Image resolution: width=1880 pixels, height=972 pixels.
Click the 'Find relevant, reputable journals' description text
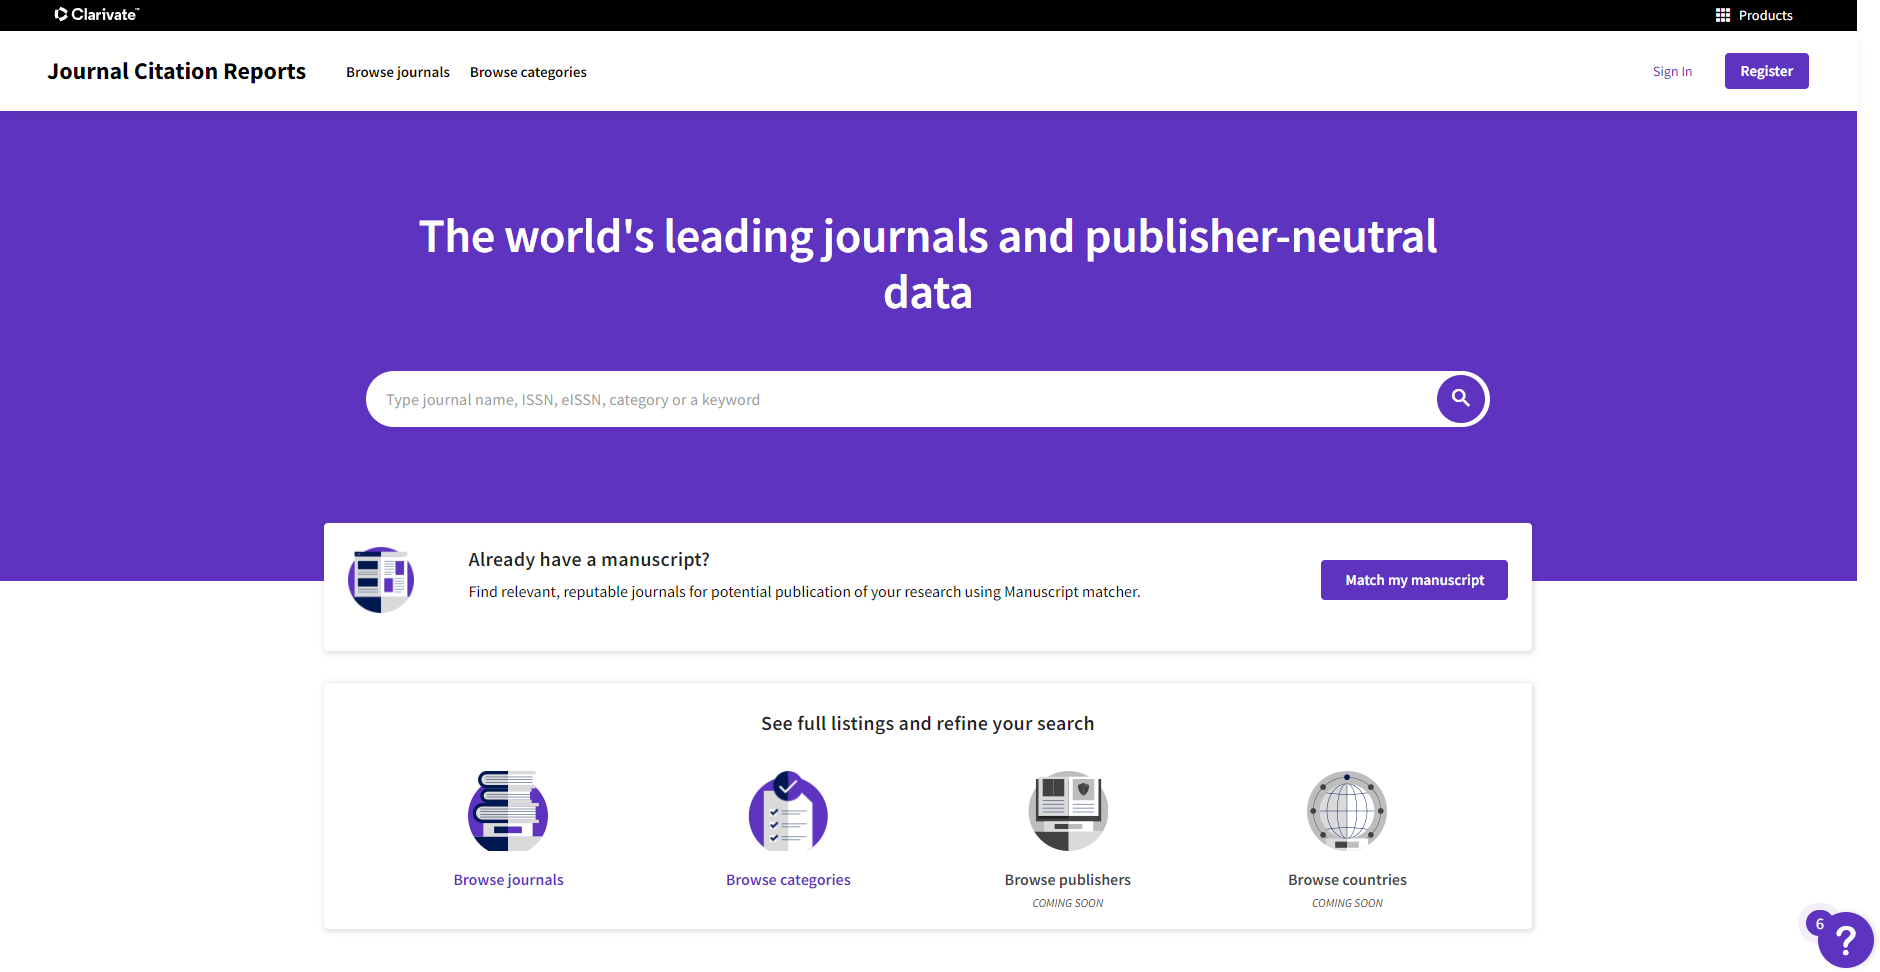point(804,592)
